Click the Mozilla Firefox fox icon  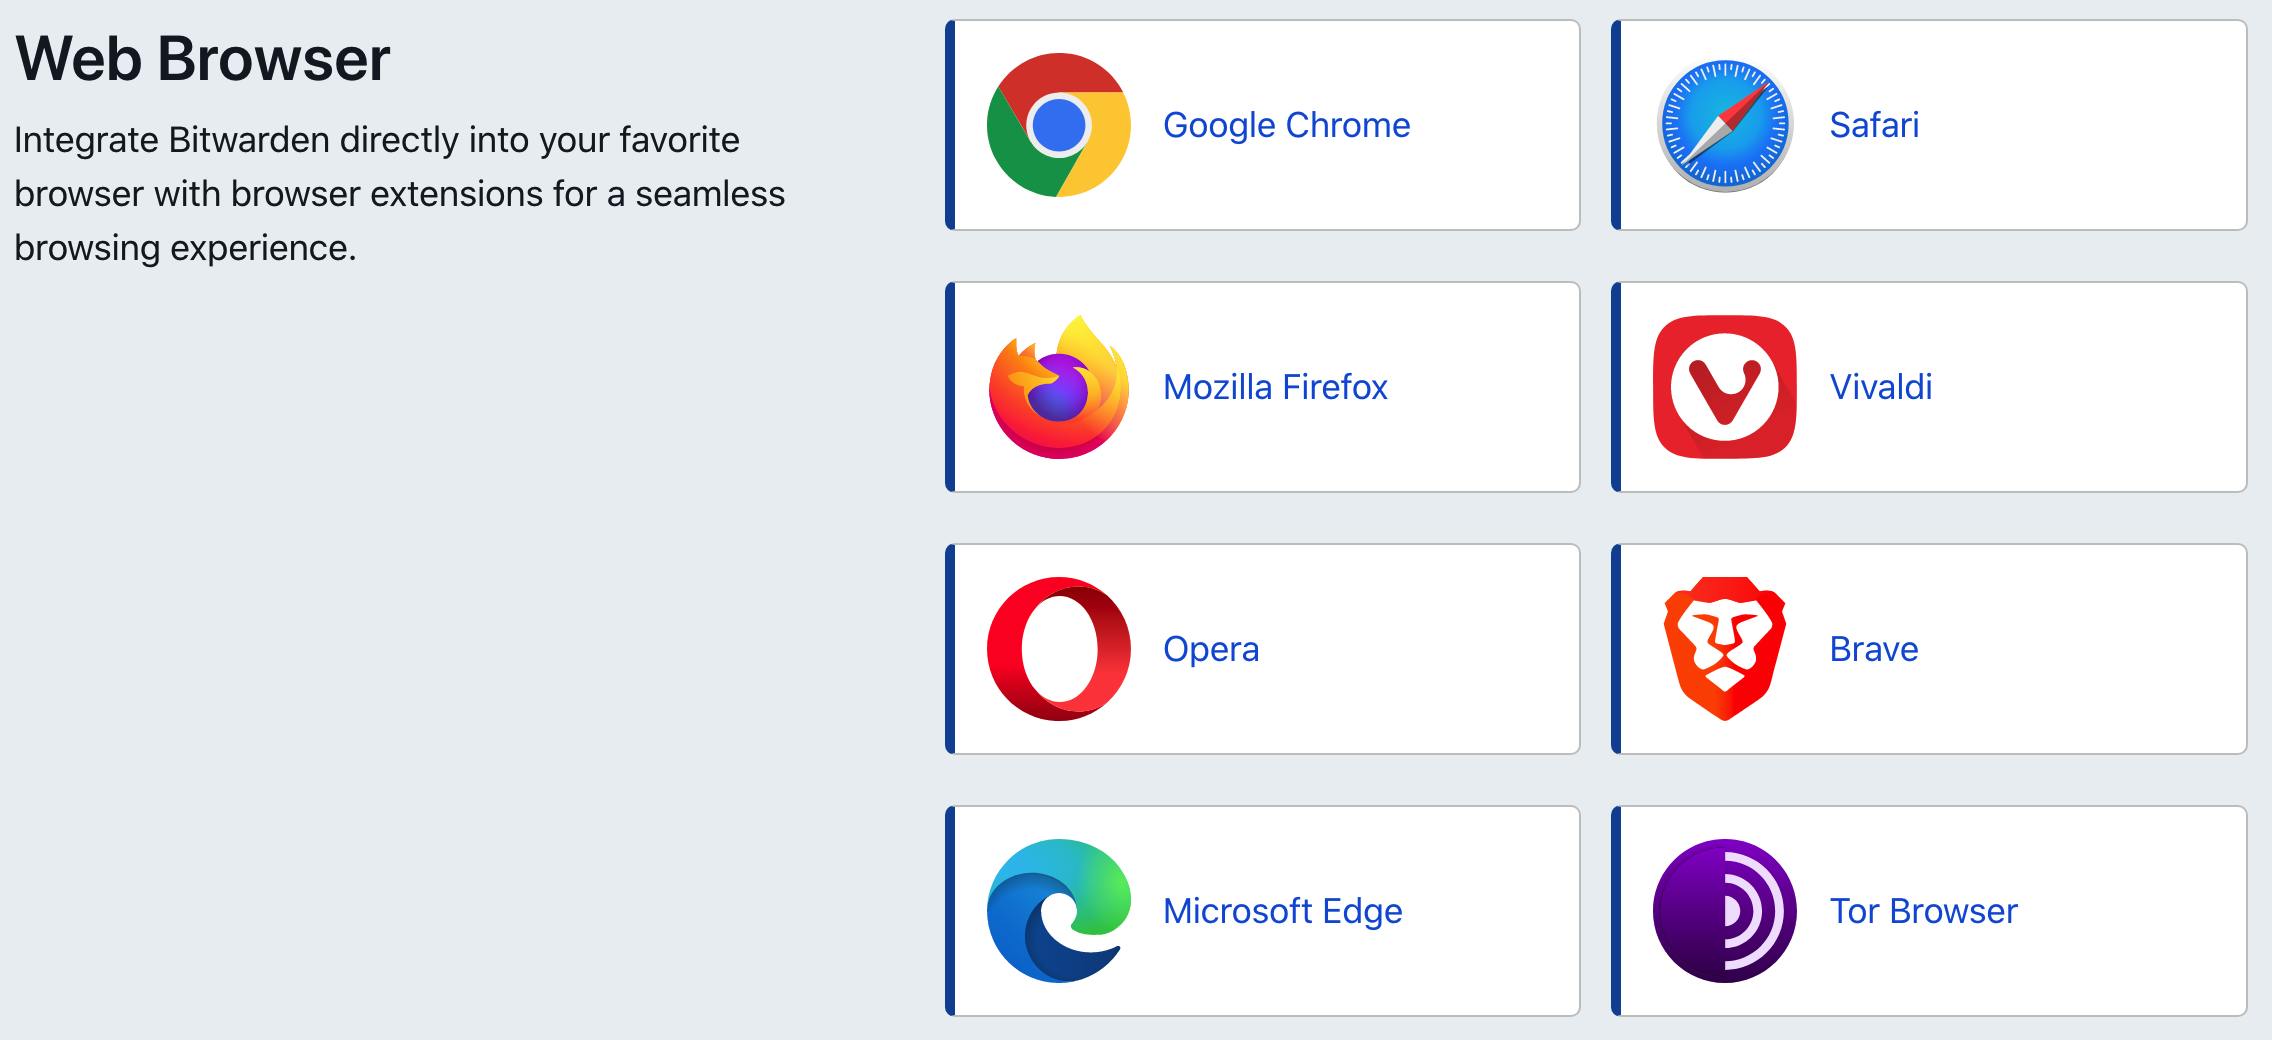tap(1058, 387)
